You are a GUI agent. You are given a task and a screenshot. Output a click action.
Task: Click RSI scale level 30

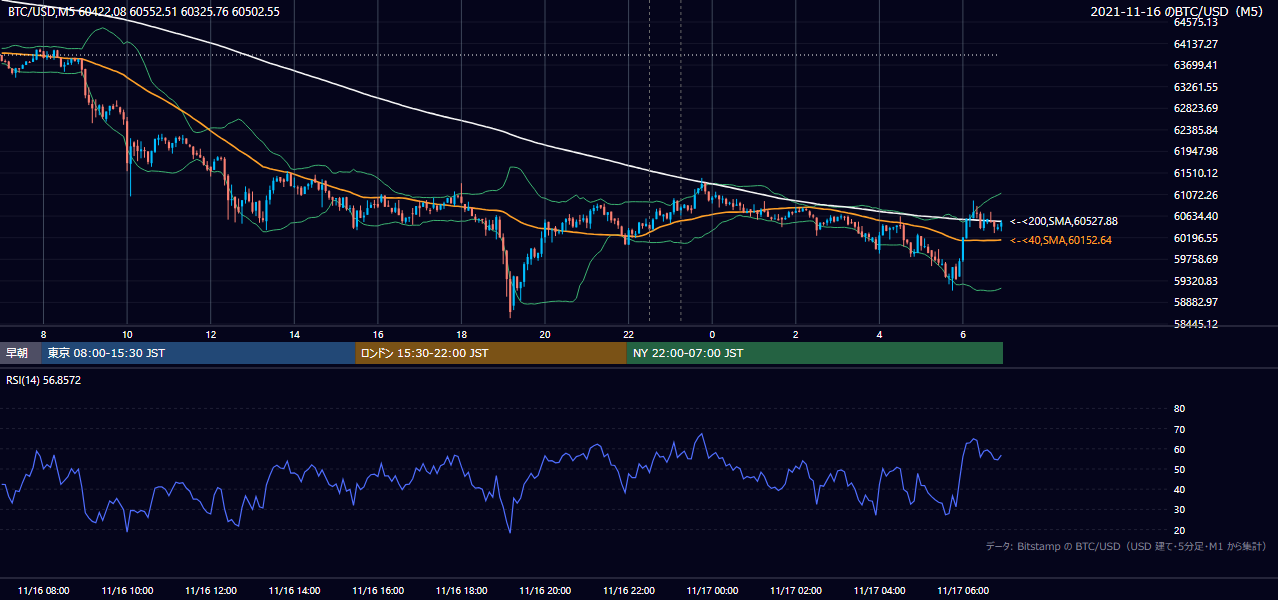(1179, 510)
